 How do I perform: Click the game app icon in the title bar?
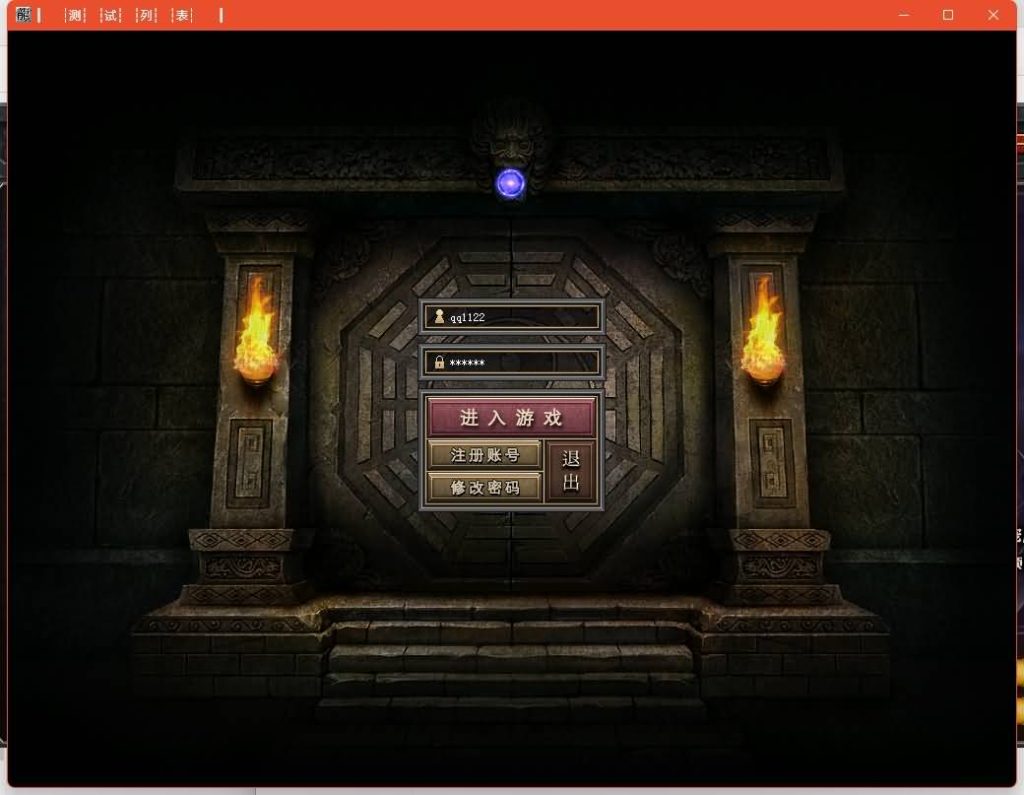click(x=24, y=15)
